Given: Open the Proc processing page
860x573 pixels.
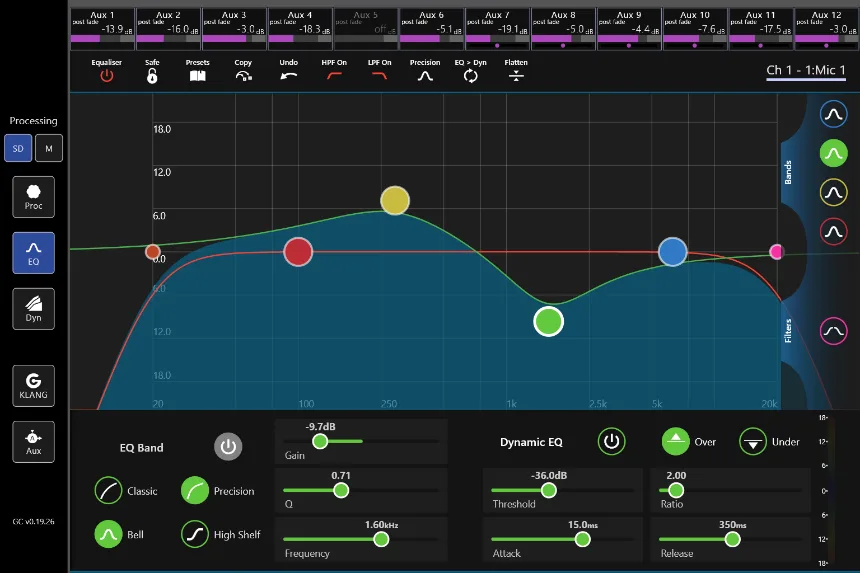Looking at the screenshot, I should [x=33, y=197].
